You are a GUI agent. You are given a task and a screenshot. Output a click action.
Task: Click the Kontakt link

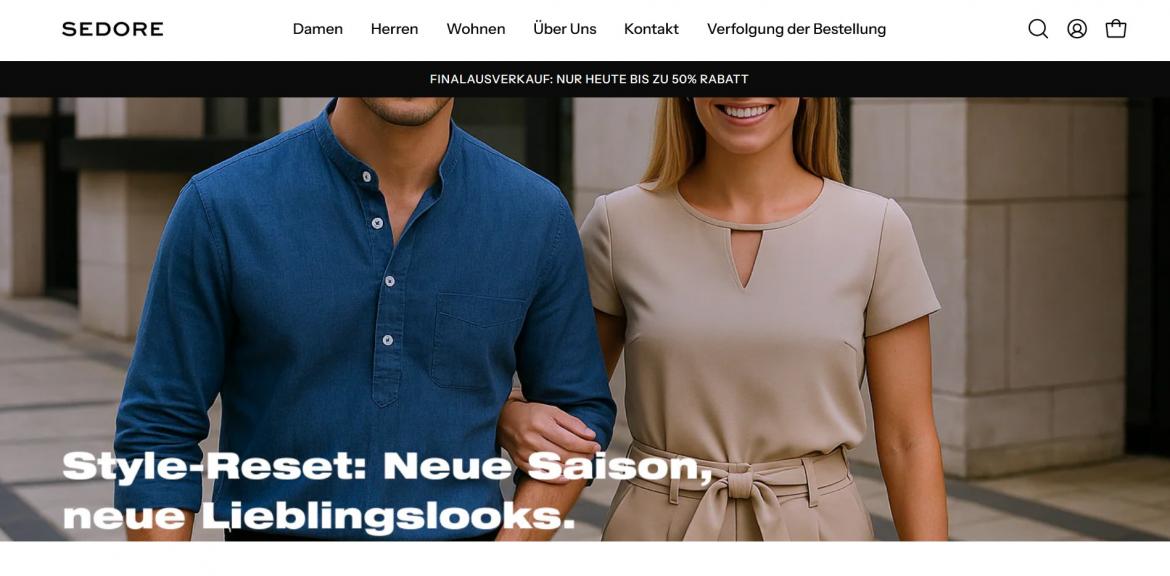[651, 29]
